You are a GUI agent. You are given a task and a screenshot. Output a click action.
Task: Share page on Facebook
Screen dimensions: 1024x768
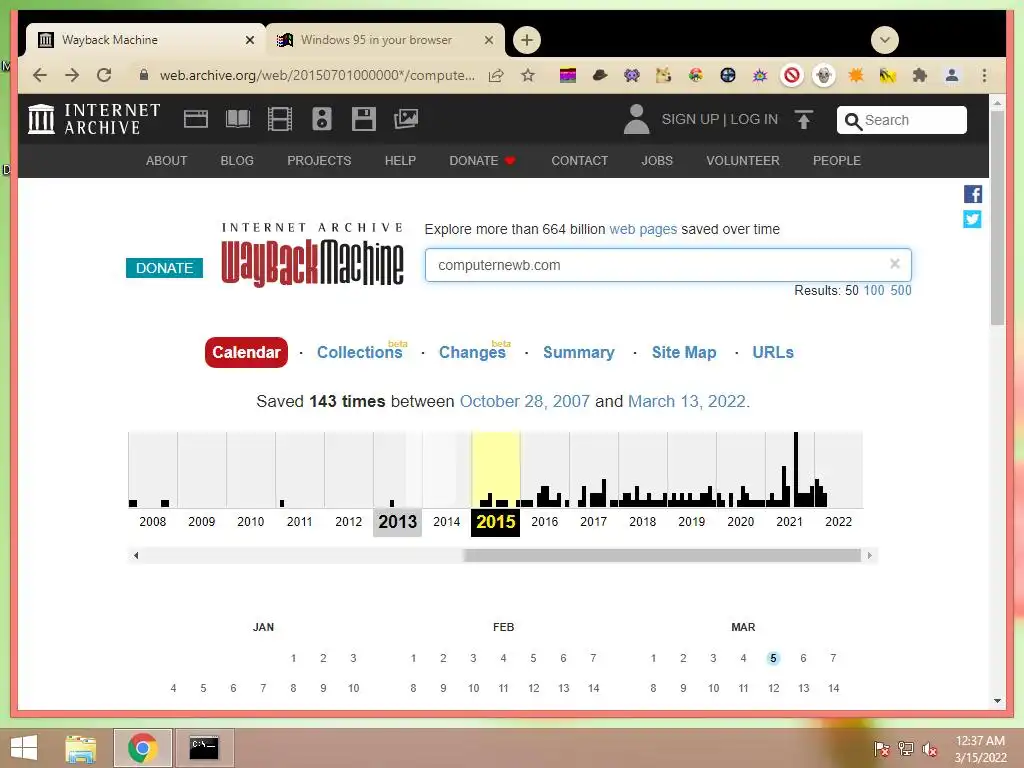tap(972, 194)
